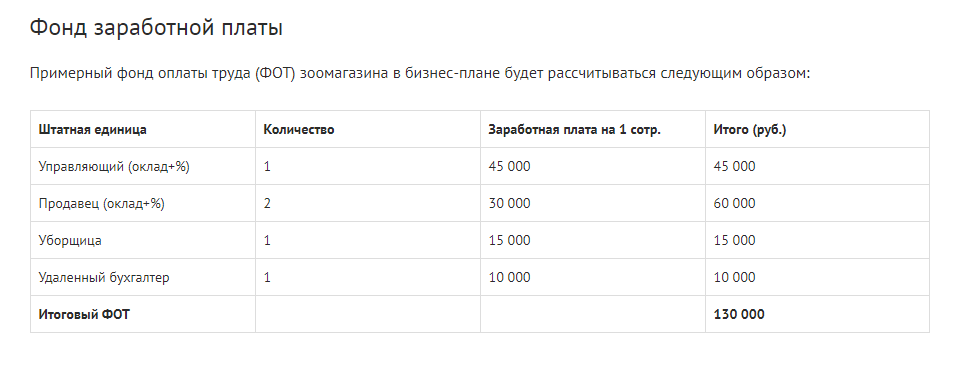Click the 'Удаленный бухгалтер' cell
Image resolution: width=977 pixels, height=365 pixels.
click(103, 277)
